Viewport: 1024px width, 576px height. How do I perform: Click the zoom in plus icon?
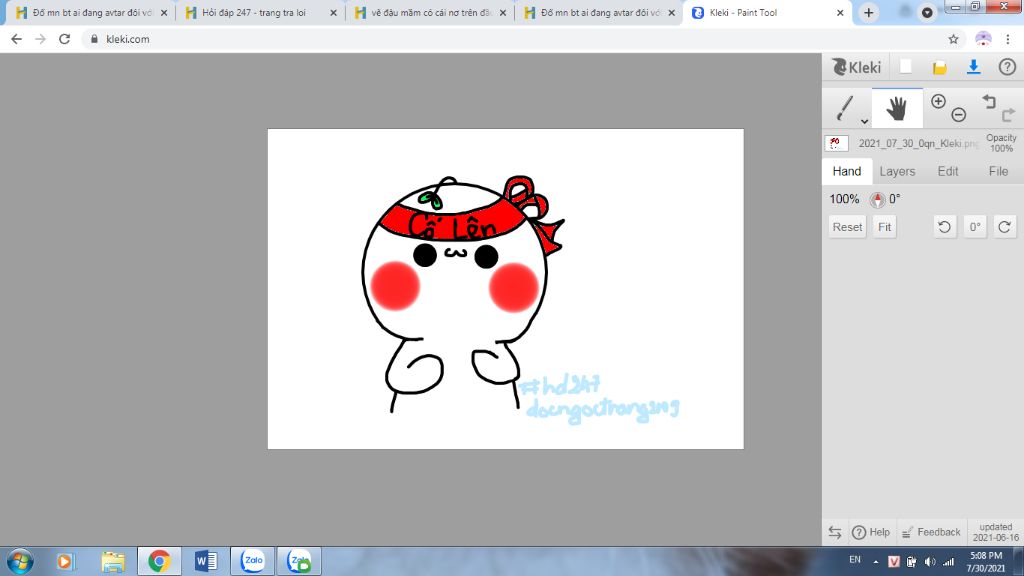point(938,101)
